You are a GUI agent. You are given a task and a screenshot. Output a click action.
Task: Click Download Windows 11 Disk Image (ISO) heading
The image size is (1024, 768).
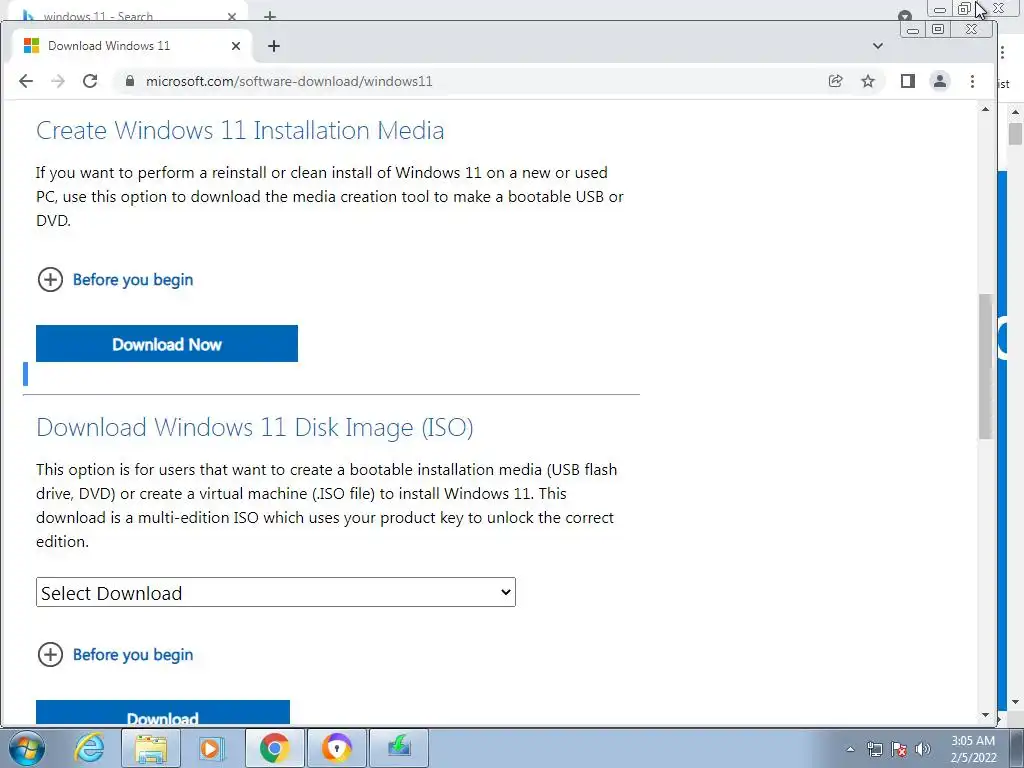pos(255,427)
